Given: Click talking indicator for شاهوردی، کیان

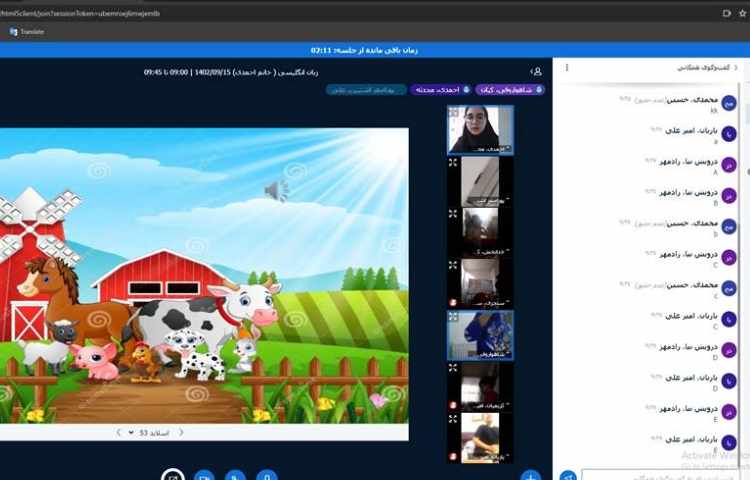Looking at the screenshot, I should [x=510, y=89].
